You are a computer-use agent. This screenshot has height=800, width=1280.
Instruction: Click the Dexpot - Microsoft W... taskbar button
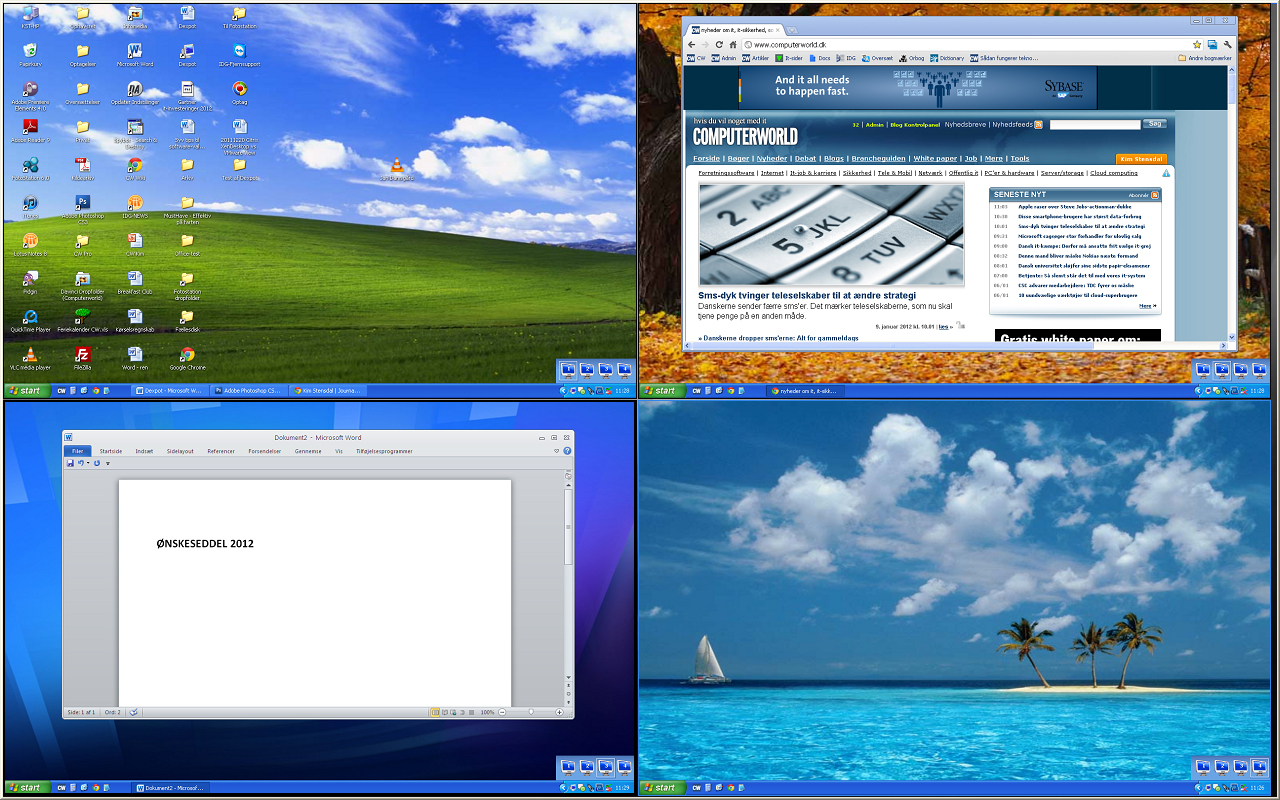point(169,391)
